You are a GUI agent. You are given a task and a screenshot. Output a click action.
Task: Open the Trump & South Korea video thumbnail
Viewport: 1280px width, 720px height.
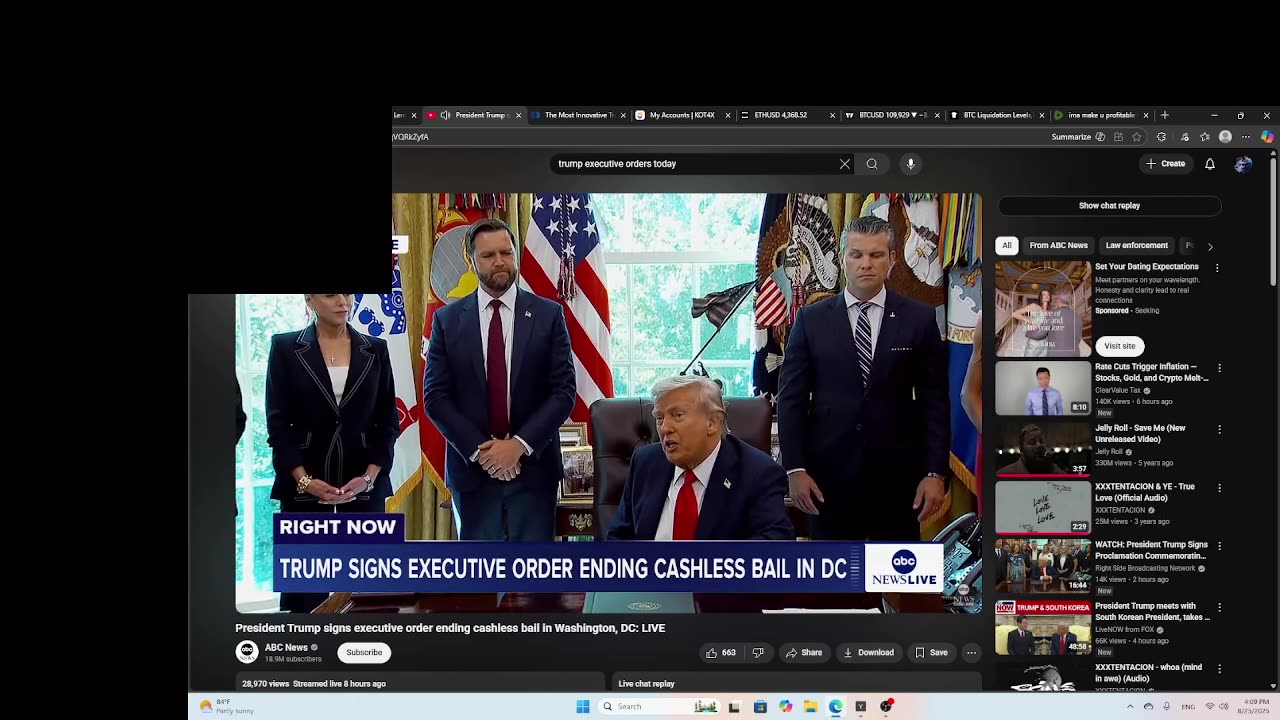[x=1043, y=627]
